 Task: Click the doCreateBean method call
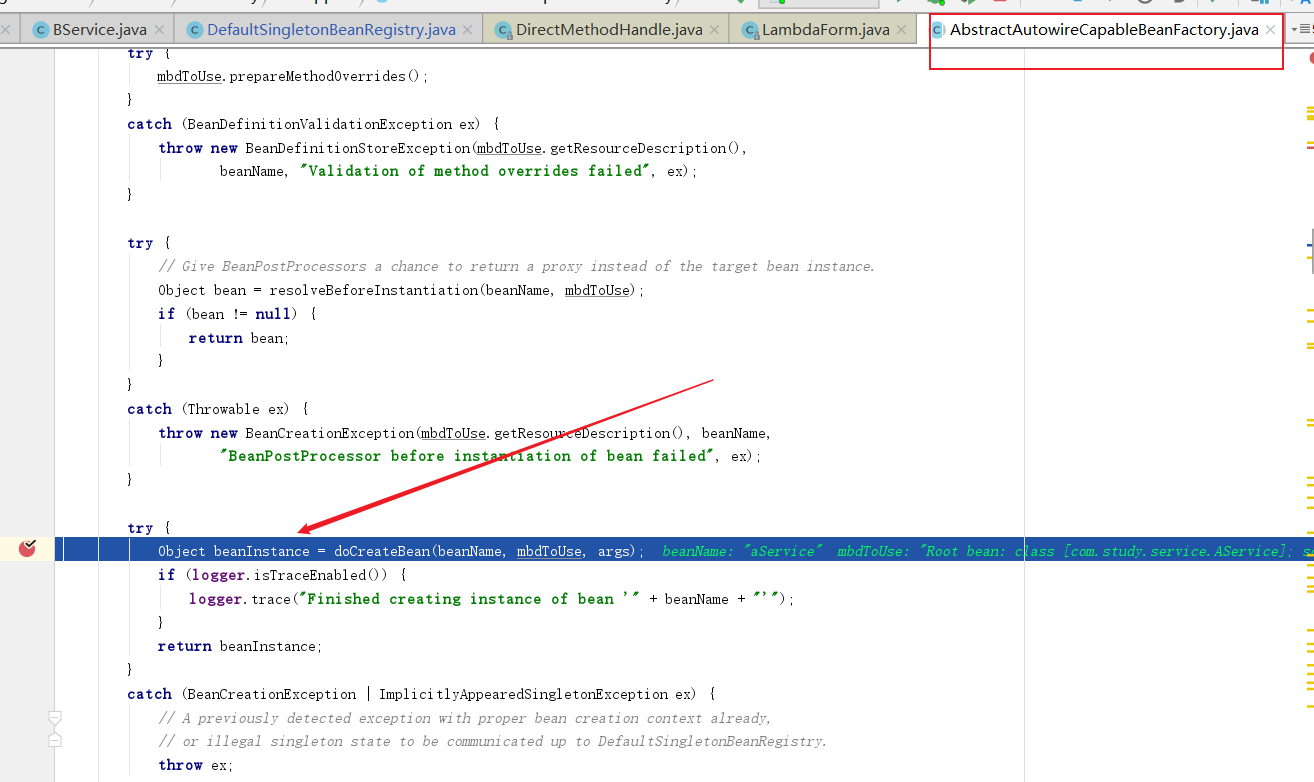[x=382, y=551]
